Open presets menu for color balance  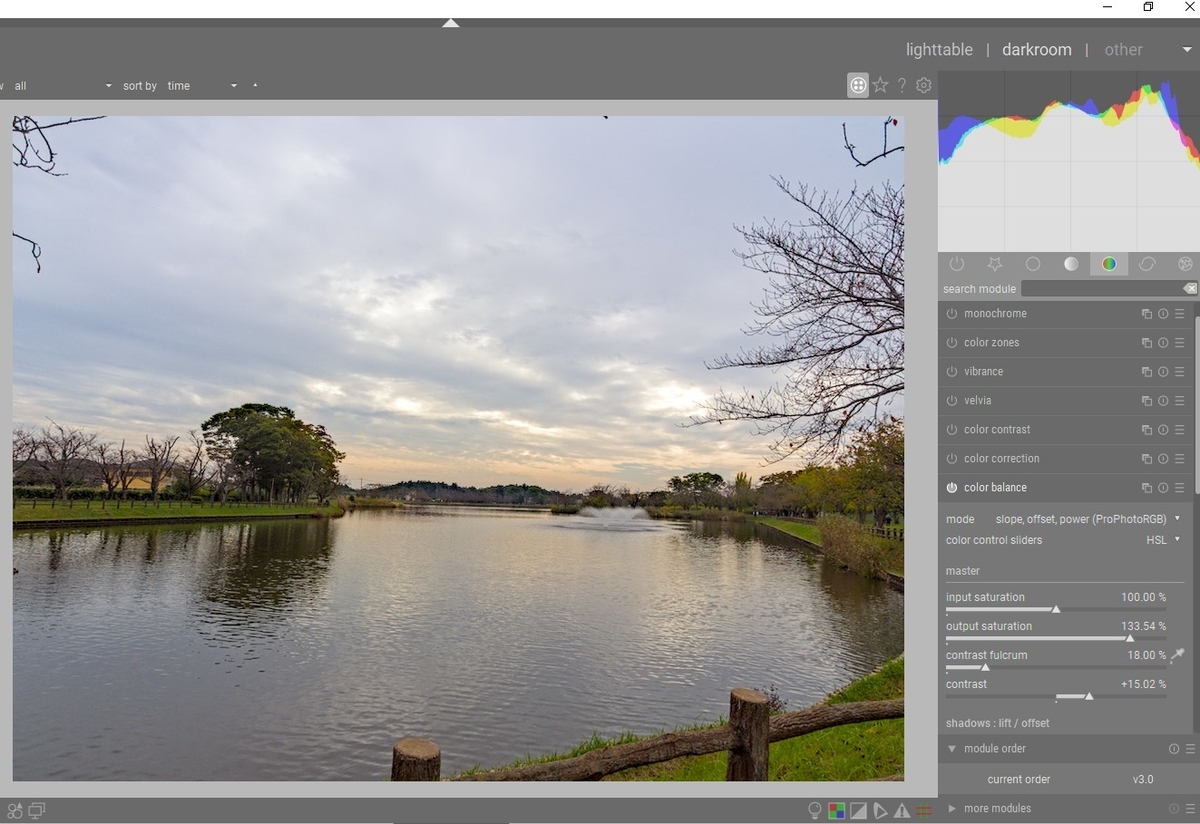click(1180, 488)
